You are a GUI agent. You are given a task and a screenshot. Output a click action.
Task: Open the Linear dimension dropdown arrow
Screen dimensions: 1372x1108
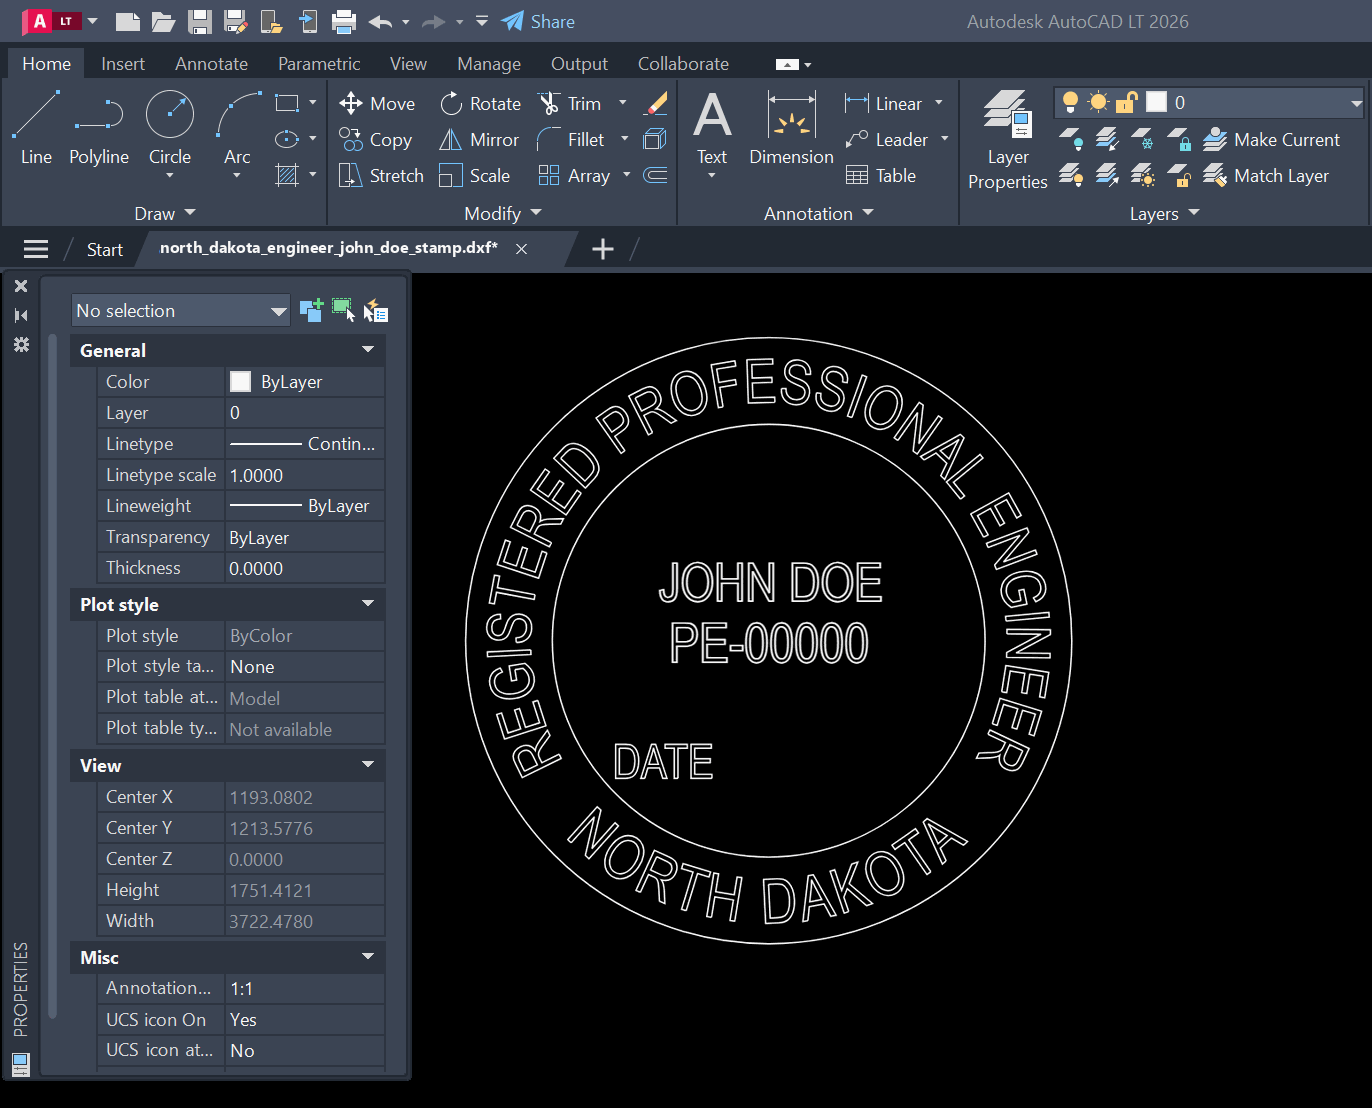[x=939, y=103]
